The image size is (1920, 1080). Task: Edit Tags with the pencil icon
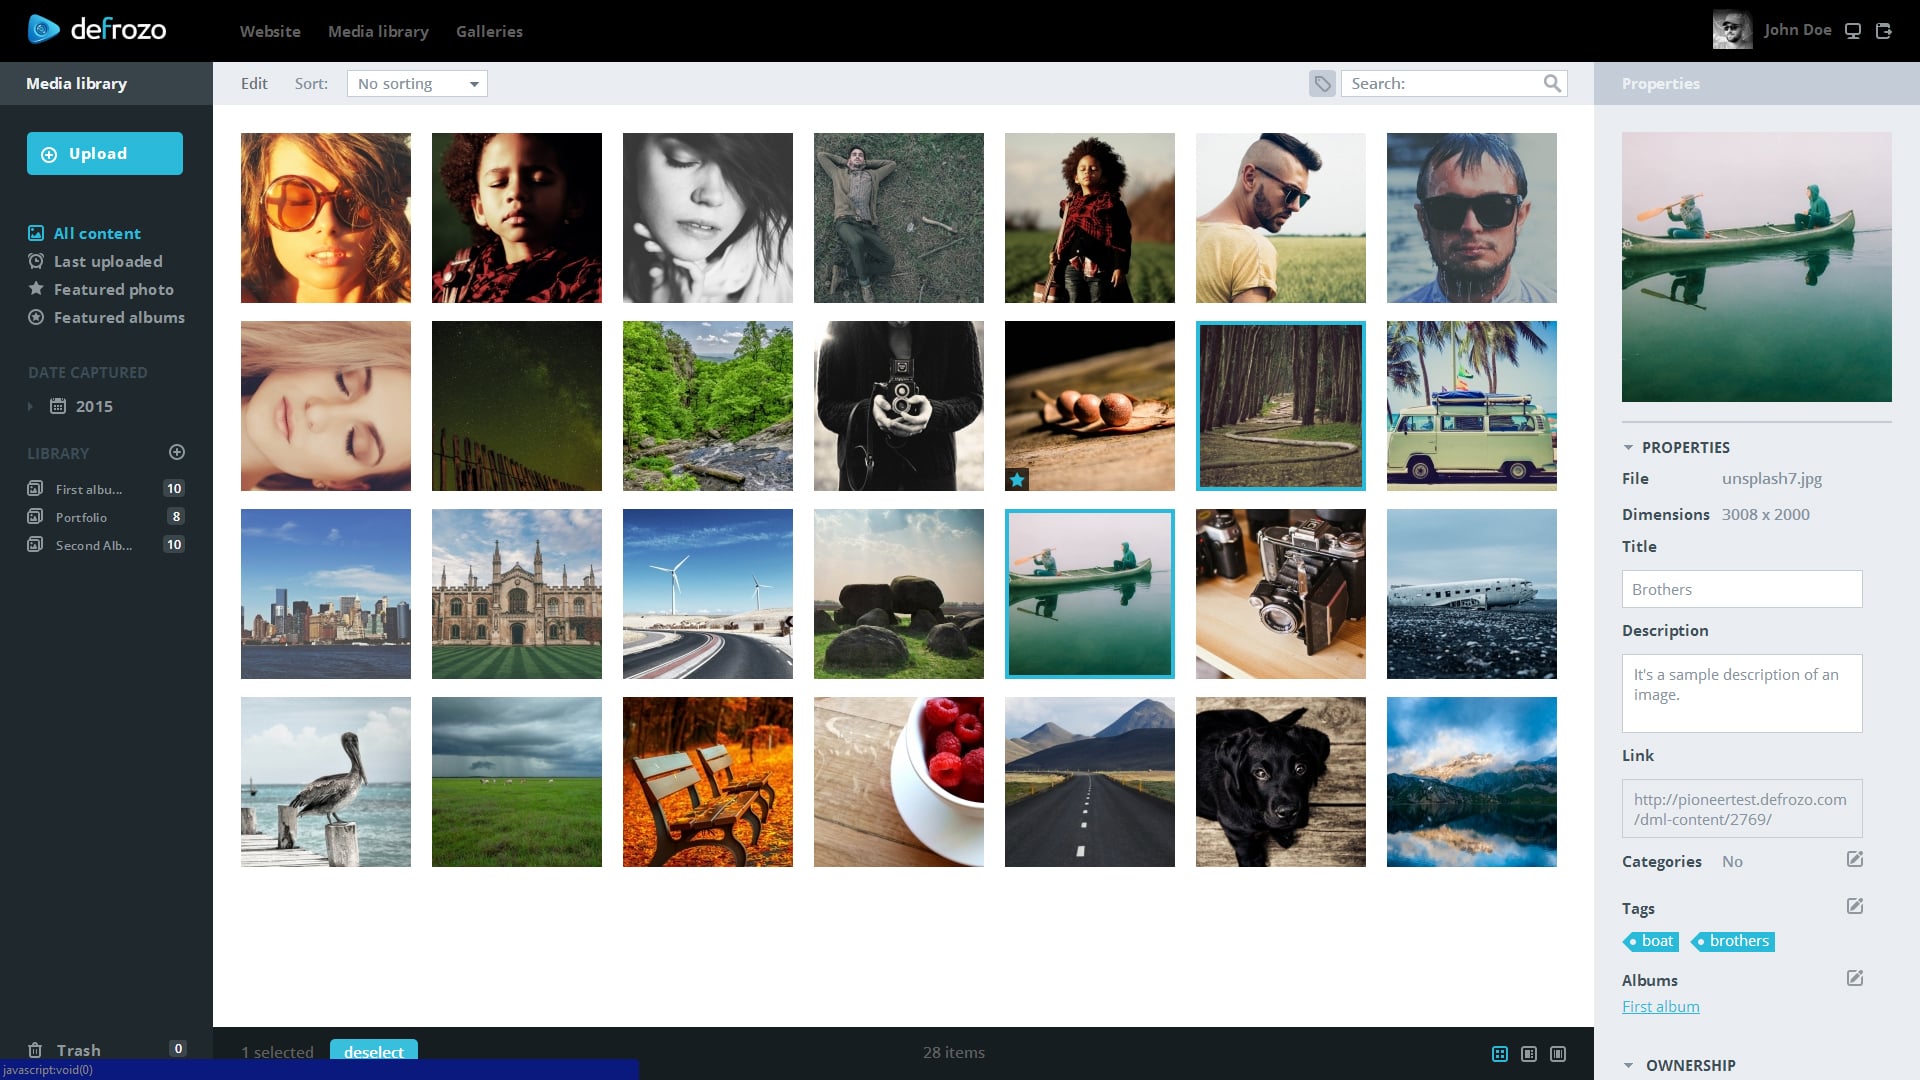[x=1855, y=907]
